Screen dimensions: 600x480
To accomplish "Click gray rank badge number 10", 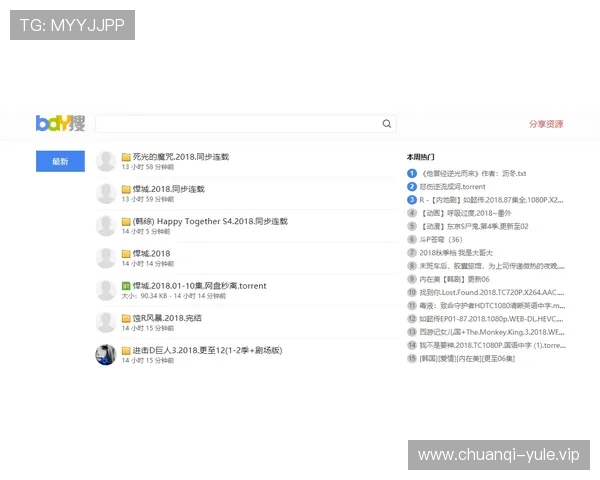I will (x=412, y=292).
